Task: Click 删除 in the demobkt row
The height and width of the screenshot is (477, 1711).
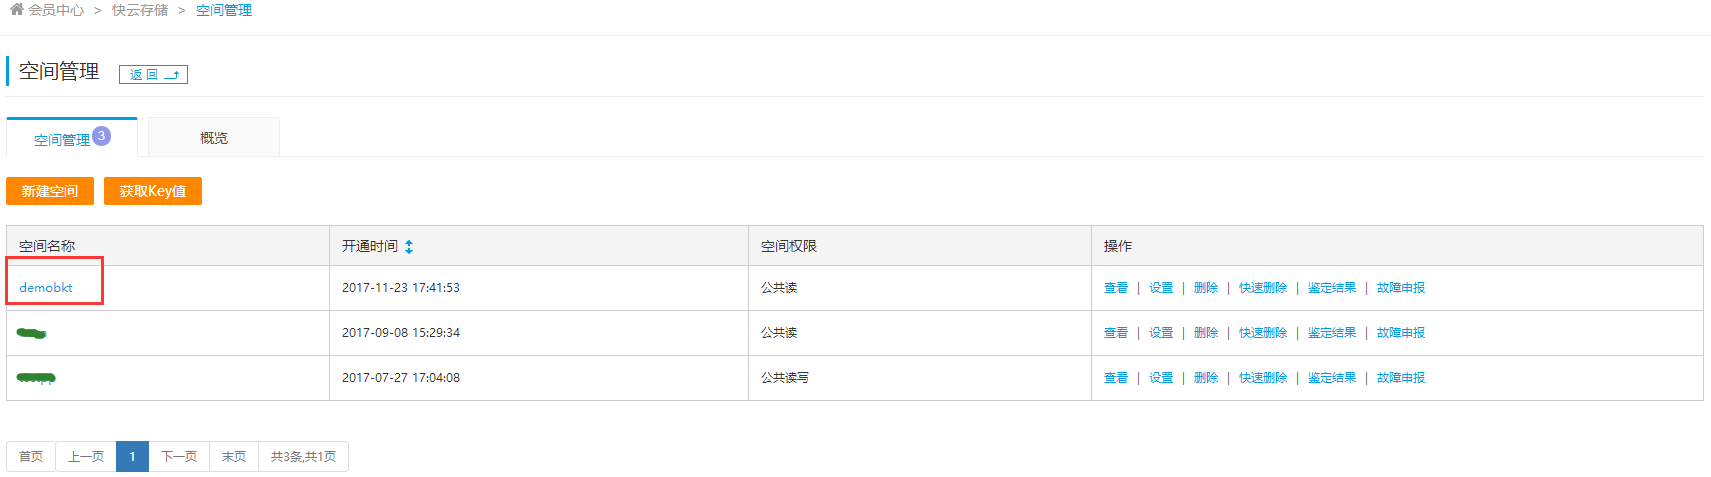Action: [1206, 288]
